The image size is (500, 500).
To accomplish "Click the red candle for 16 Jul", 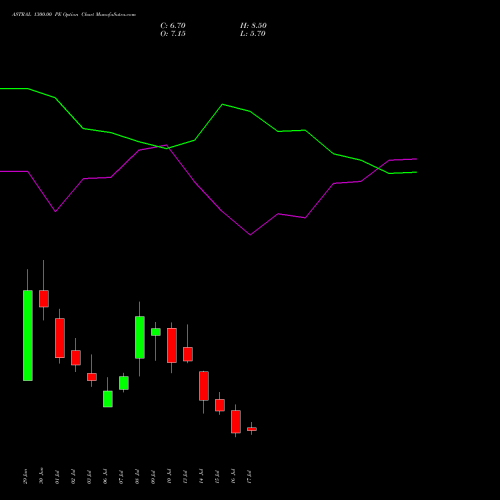I will tap(236, 422).
